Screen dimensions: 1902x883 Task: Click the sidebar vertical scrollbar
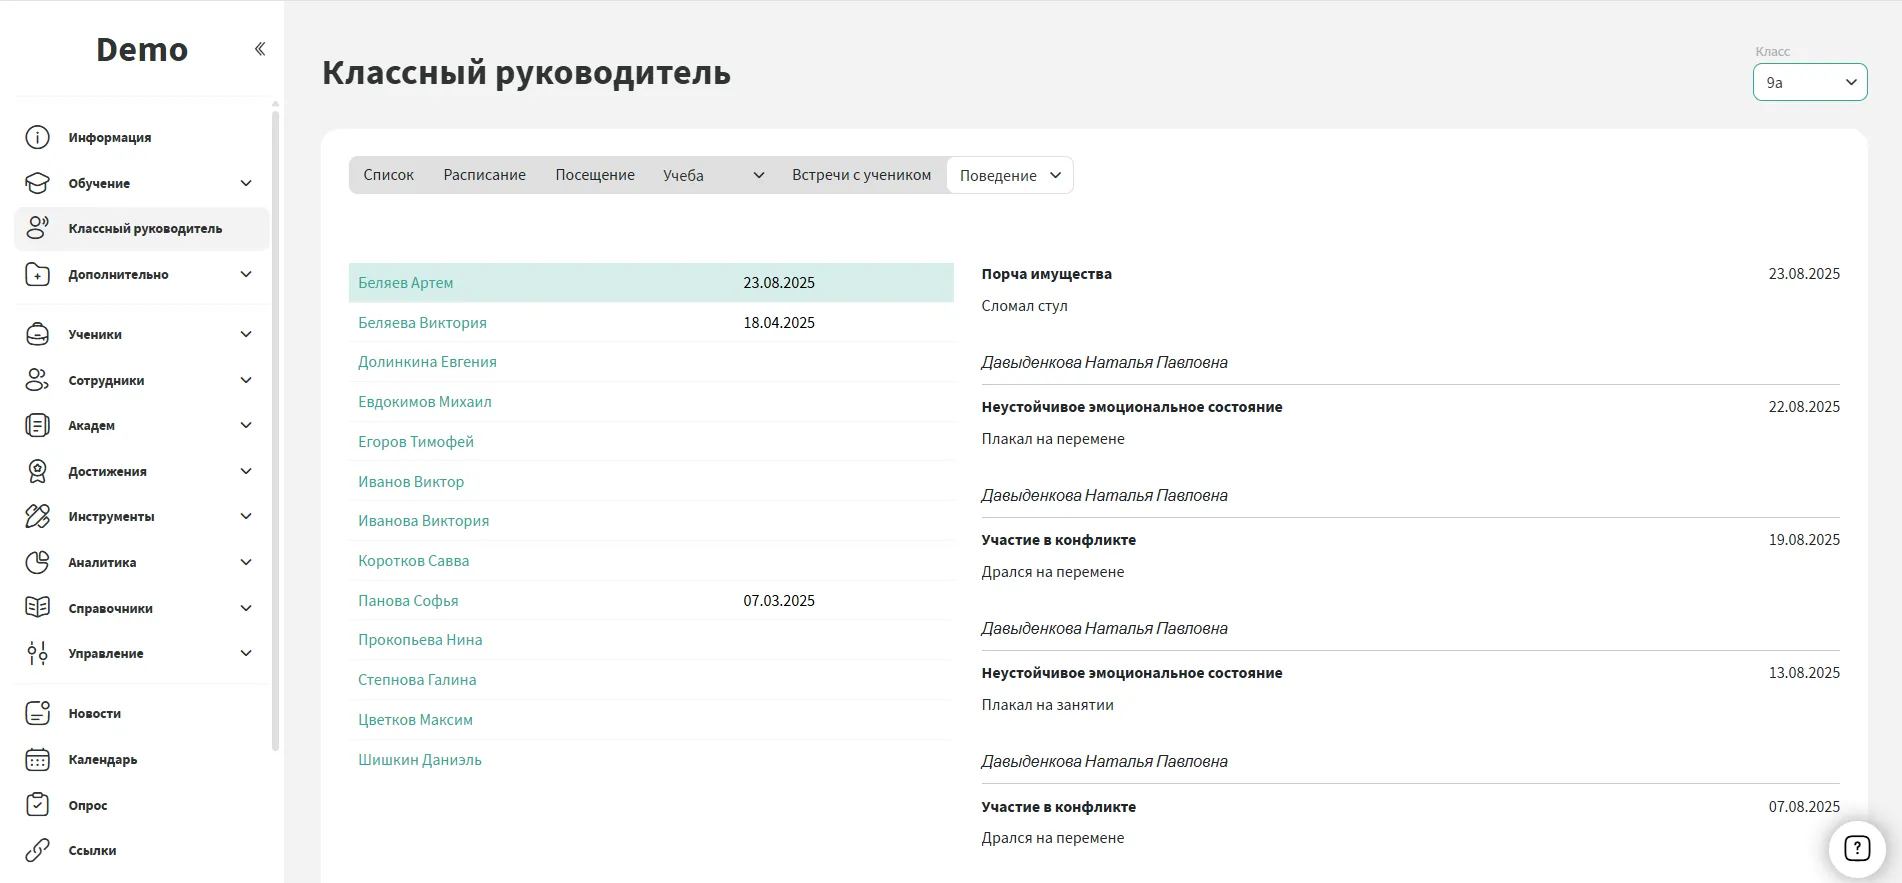click(x=275, y=430)
